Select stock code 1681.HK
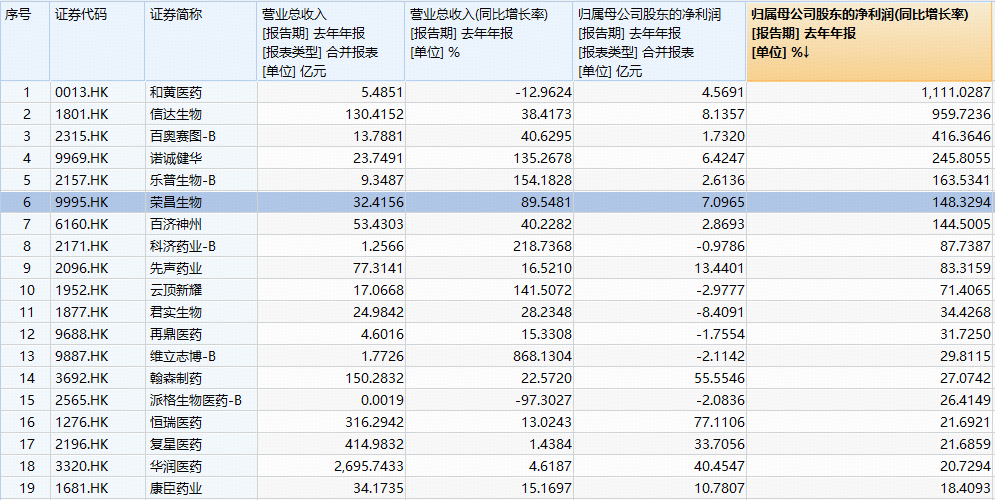Screen dimensions: 995x500 point(80,488)
